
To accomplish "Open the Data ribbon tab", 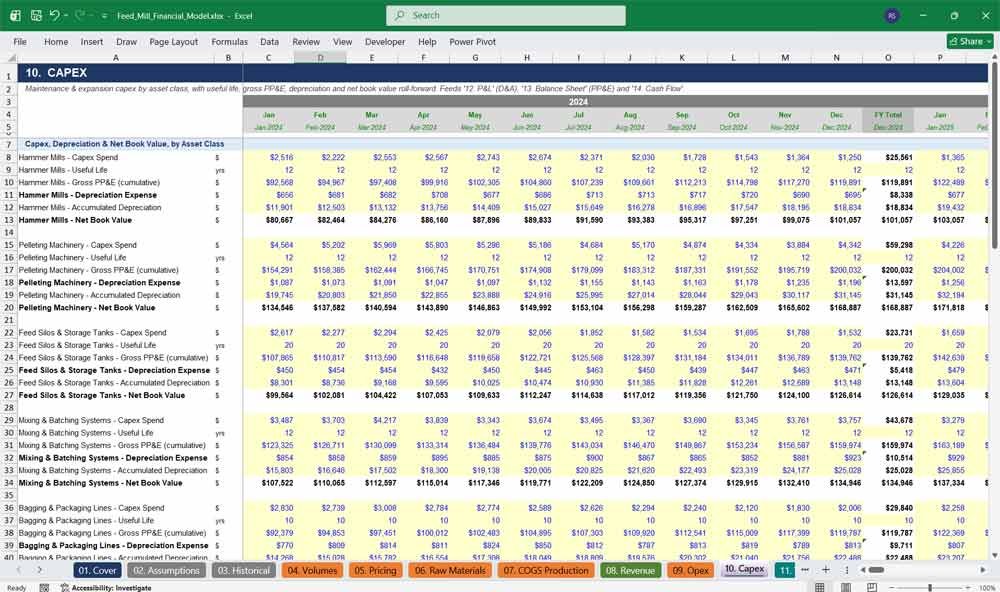I will click(x=269, y=41).
